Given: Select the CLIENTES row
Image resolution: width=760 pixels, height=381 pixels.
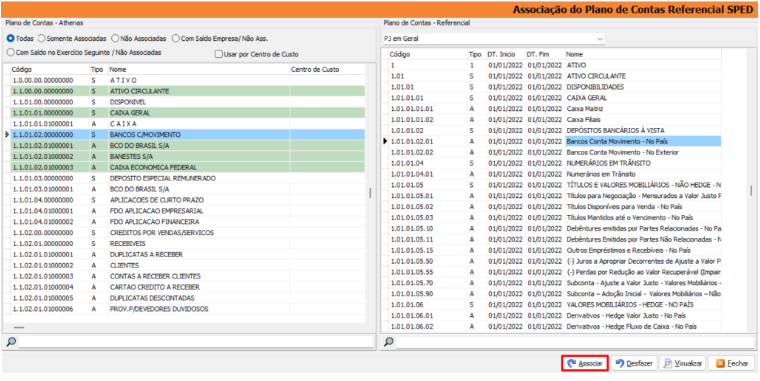Looking at the screenshot, I should pyautogui.click(x=188, y=265).
